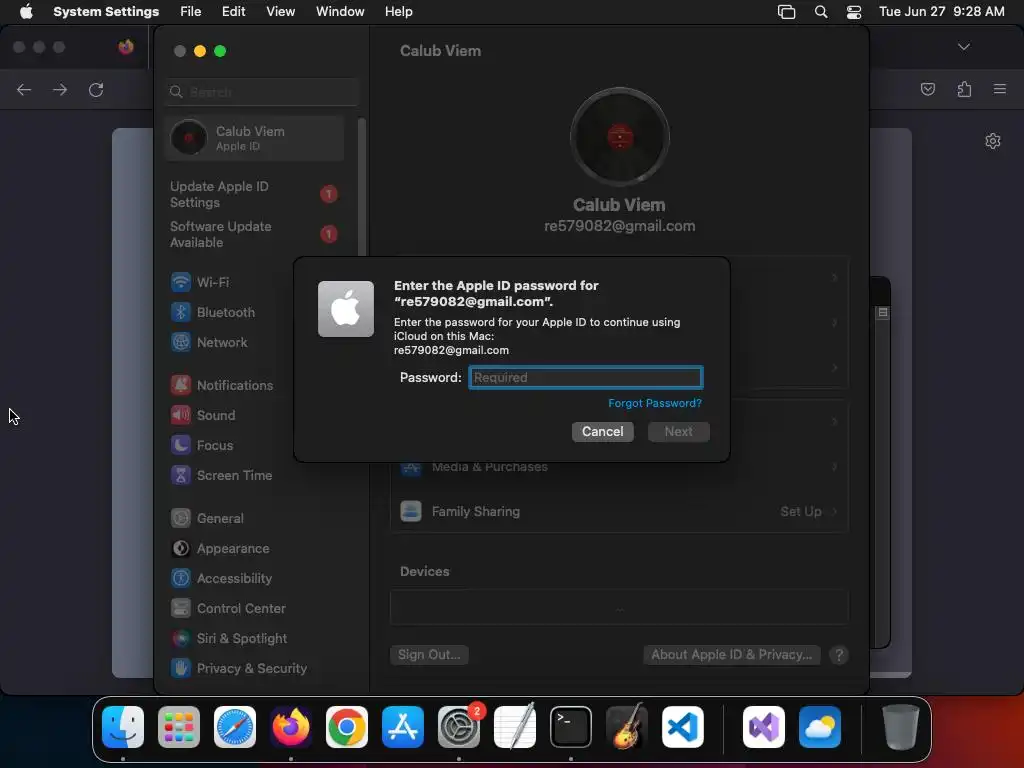Click the Family Sharing row icon
1024x768 pixels.
(x=411, y=511)
